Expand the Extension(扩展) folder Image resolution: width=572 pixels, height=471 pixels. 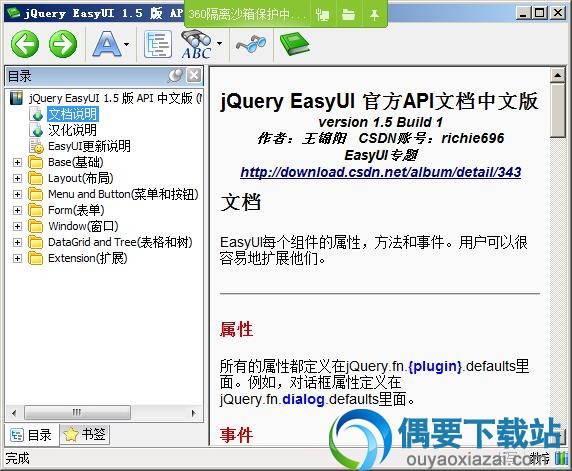(17, 258)
